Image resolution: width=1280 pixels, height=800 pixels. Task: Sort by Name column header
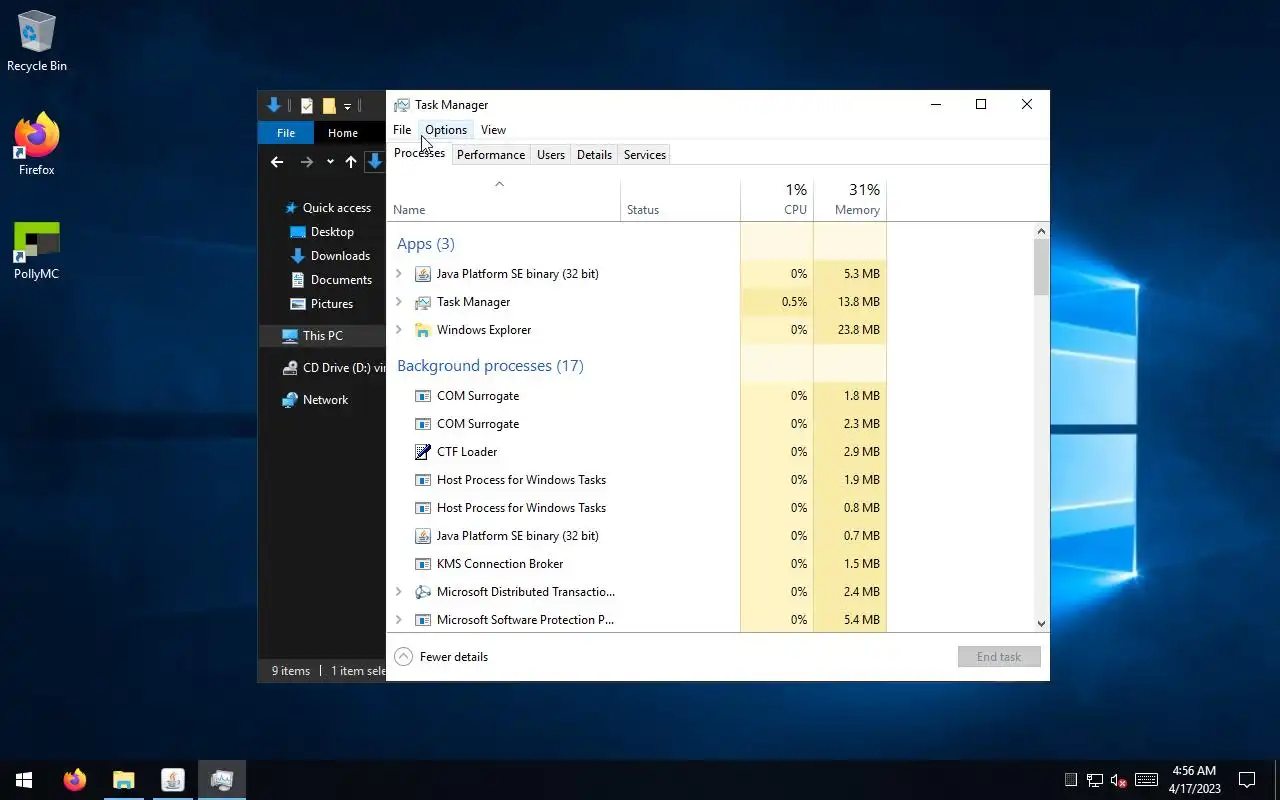pyautogui.click(x=503, y=200)
